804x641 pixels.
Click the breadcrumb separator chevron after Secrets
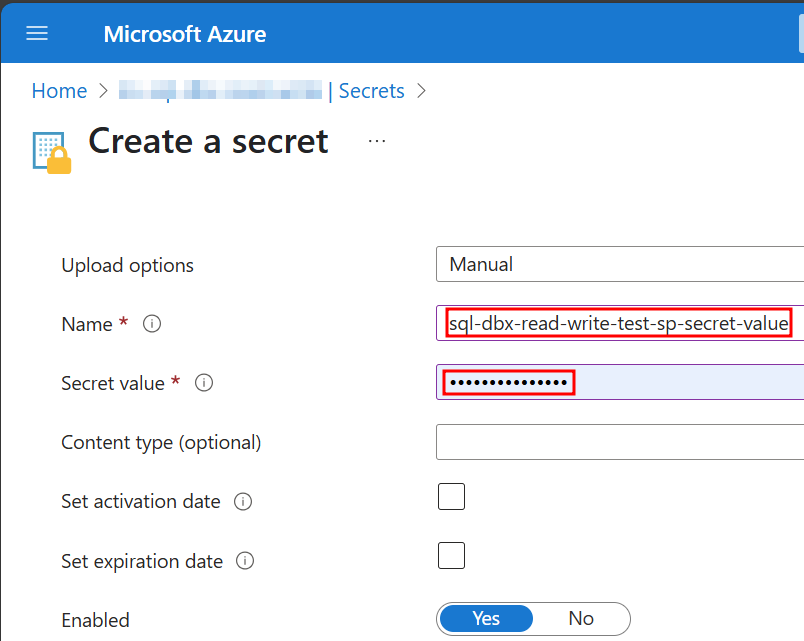pos(421,91)
